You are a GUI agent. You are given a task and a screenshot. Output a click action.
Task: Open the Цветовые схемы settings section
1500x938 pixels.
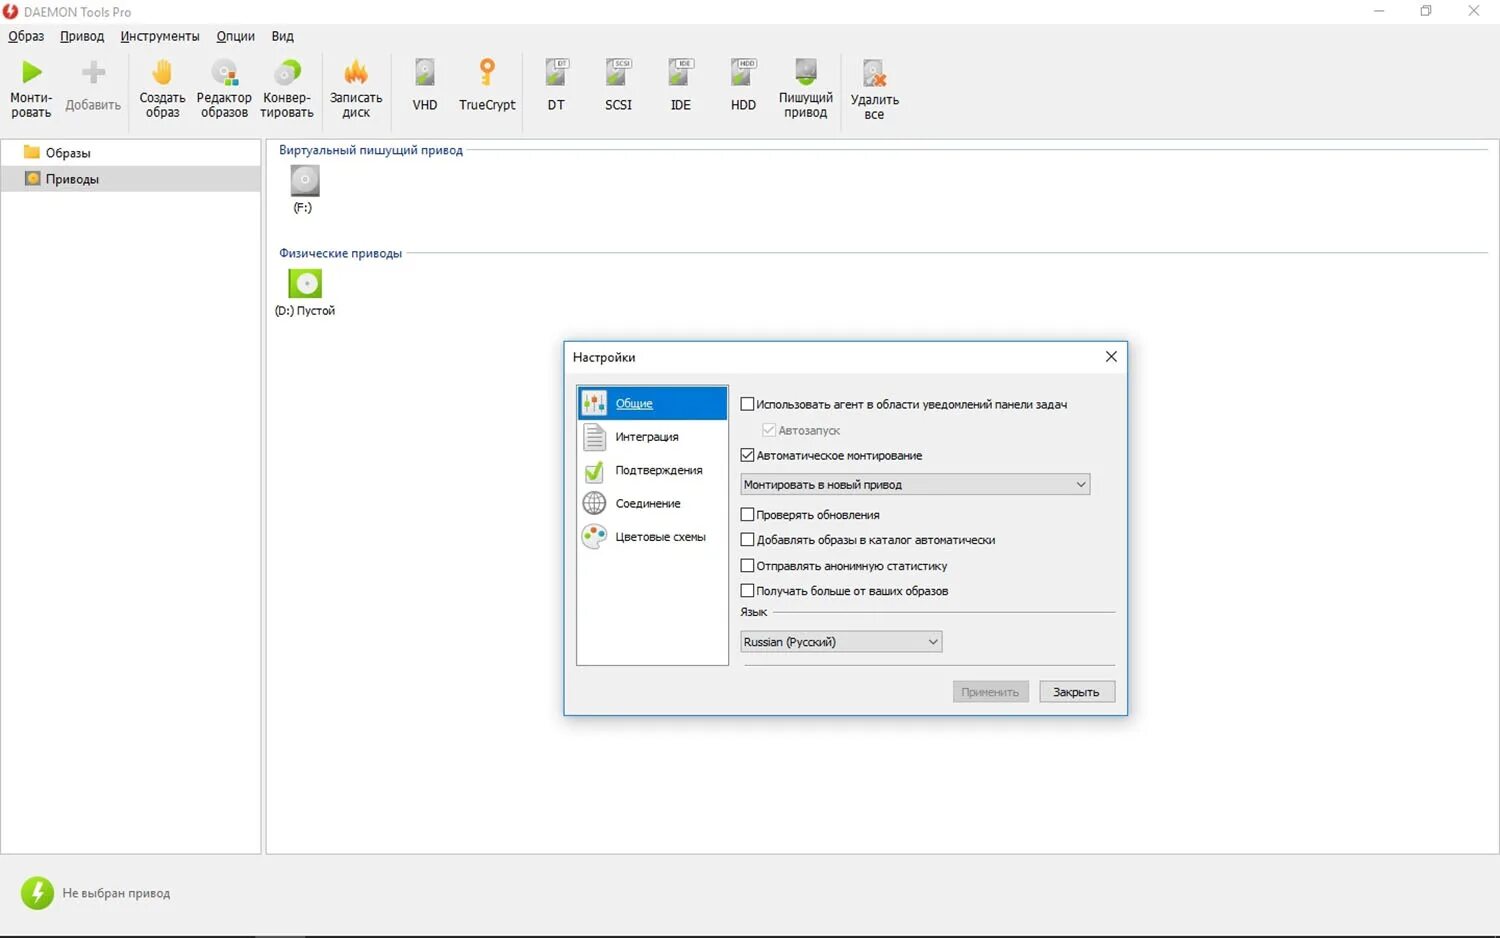(652, 537)
